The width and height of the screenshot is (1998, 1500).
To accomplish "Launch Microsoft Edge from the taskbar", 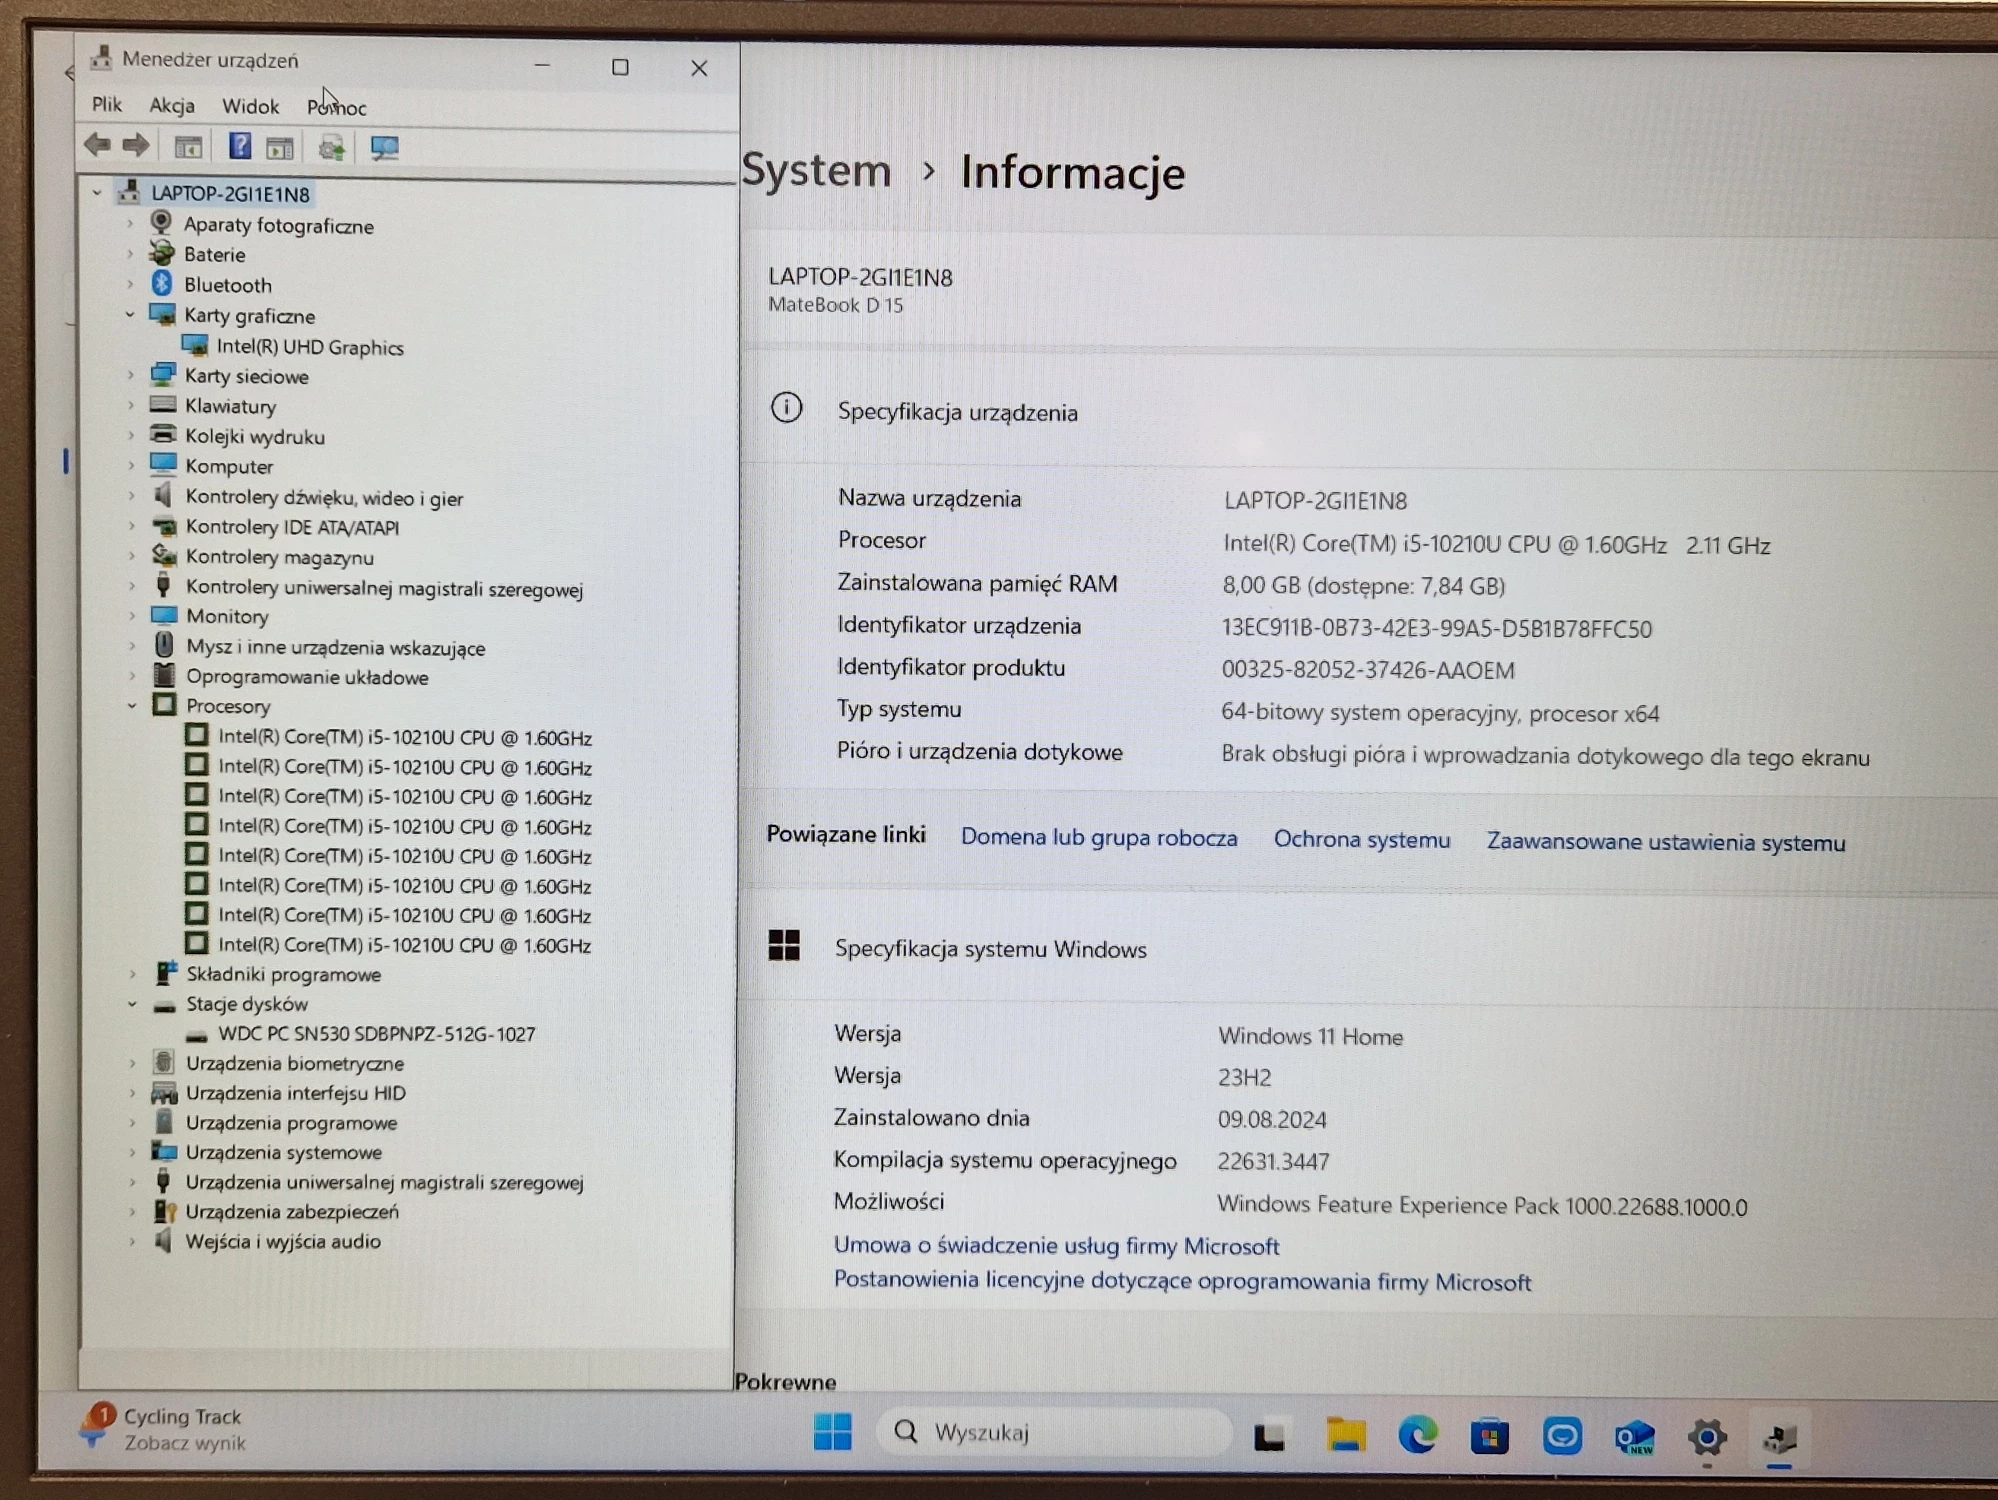I will pyautogui.click(x=1417, y=1436).
